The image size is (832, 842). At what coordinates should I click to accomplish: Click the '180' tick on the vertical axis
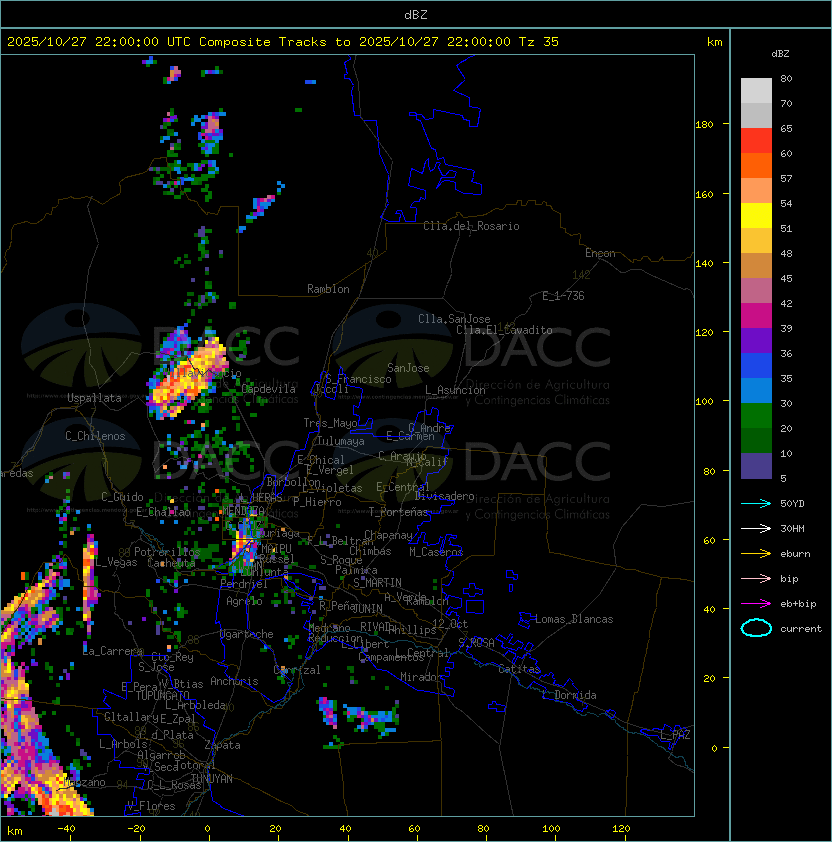tap(704, 125)
